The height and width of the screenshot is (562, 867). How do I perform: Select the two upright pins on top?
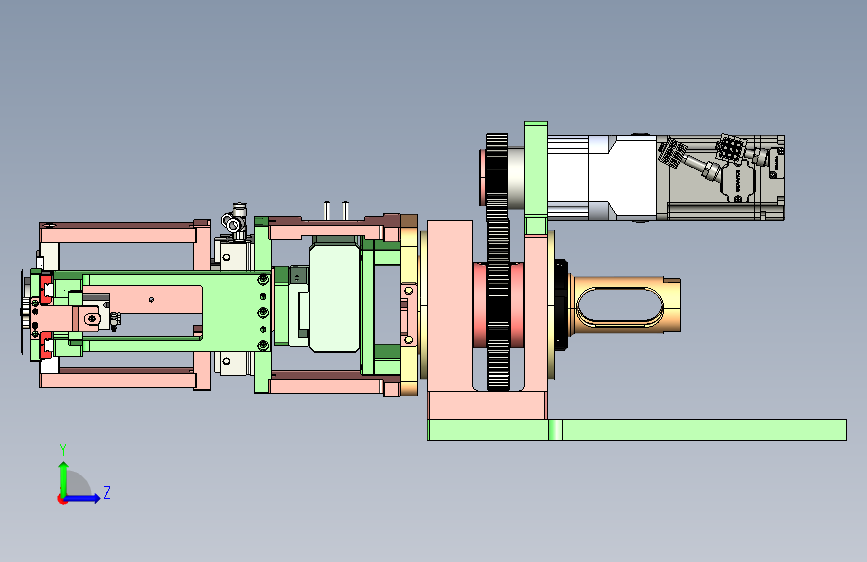pyautogui.click(x=336, y=211)
